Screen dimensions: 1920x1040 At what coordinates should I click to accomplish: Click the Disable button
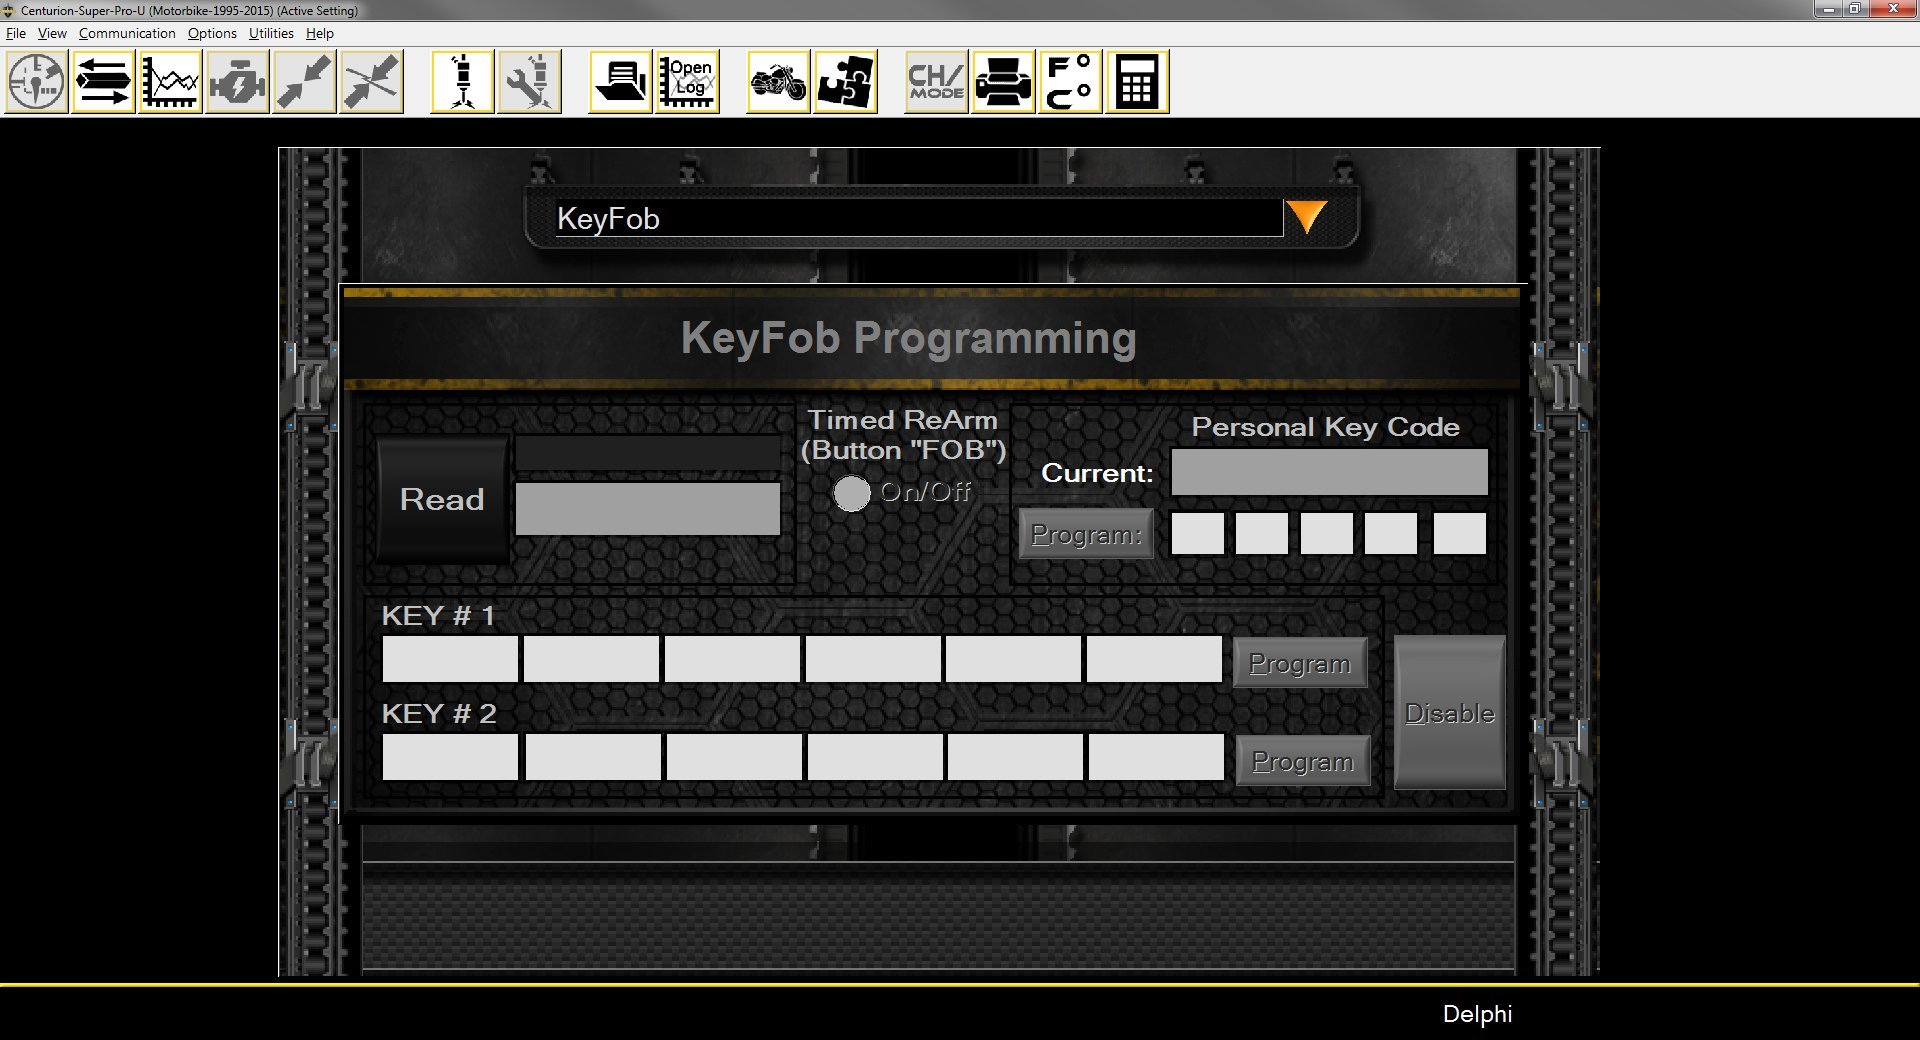coord(1449,713)
